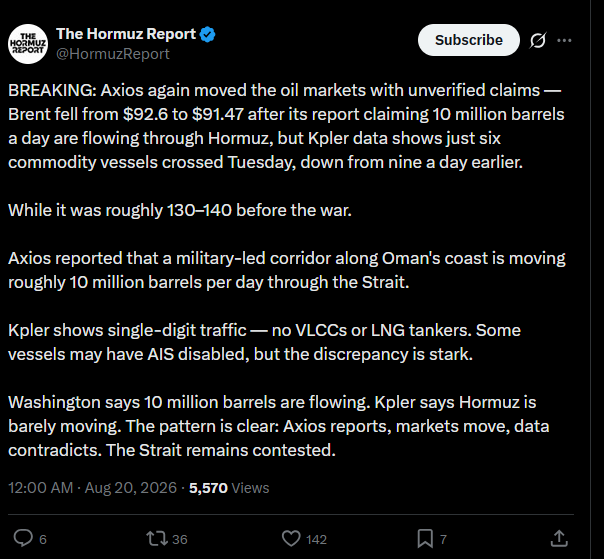
Task: Click the Grok explain post icon
Action: pos(537,40)
